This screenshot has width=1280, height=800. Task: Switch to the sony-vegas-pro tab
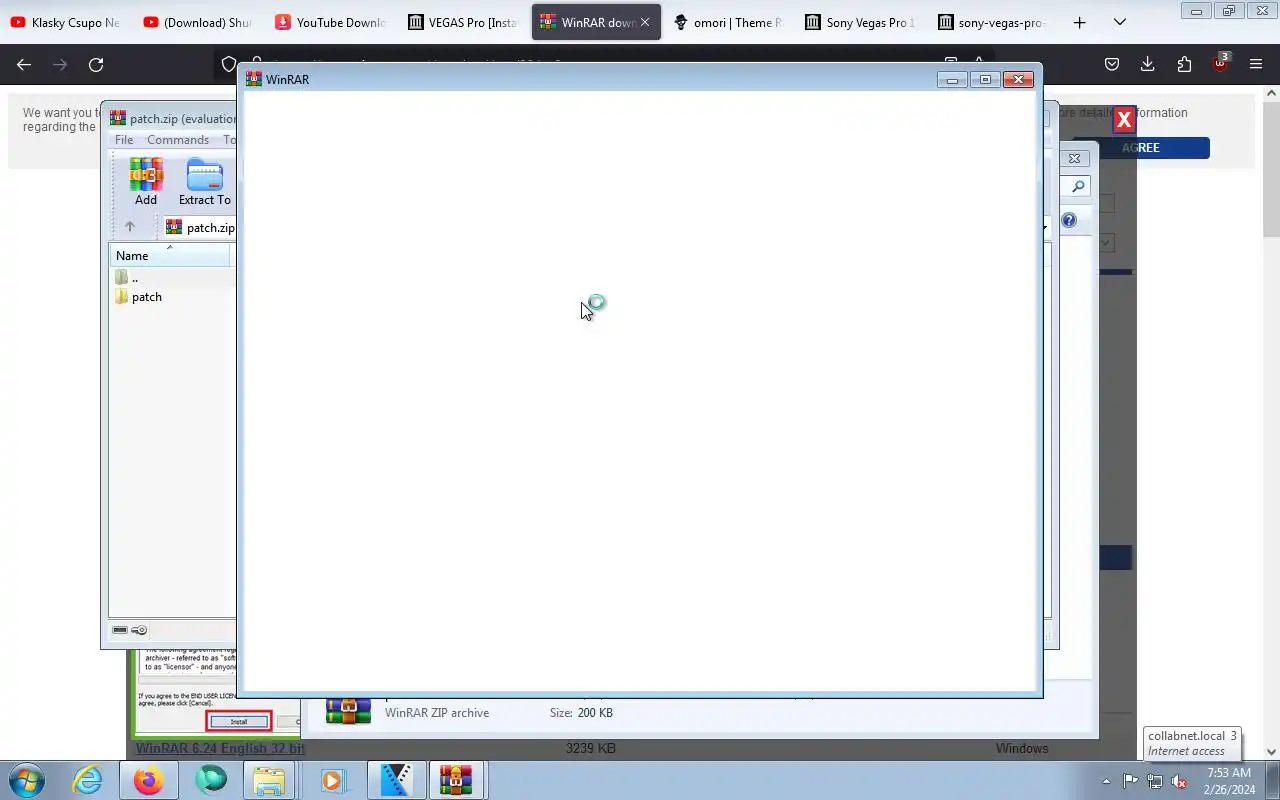(x=992, y=22)
